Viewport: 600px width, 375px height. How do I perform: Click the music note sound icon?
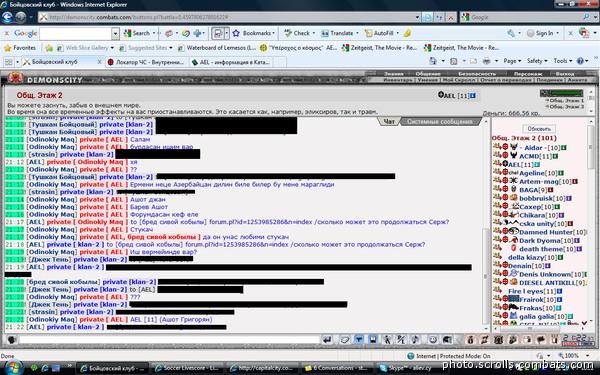pyautogui.click(x=416, y=339)
